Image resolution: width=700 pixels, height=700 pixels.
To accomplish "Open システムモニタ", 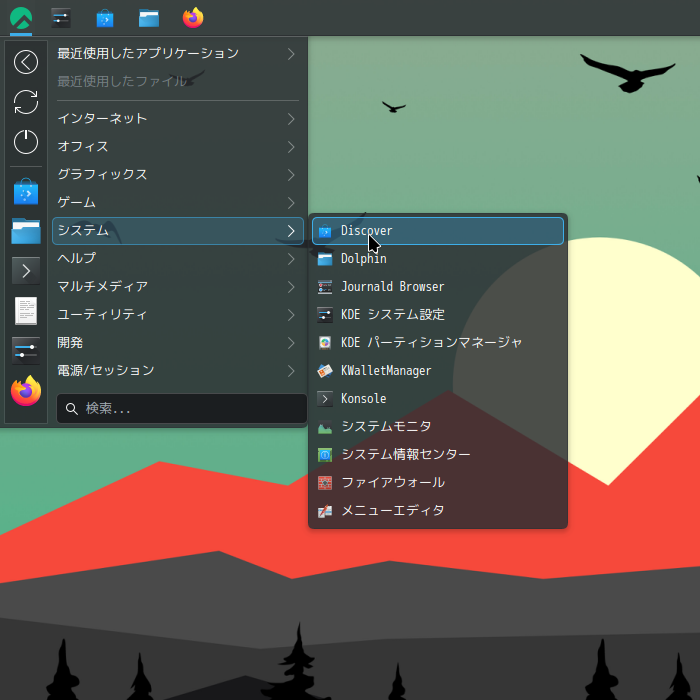I will pyautogui.click(x=438, y=427).
